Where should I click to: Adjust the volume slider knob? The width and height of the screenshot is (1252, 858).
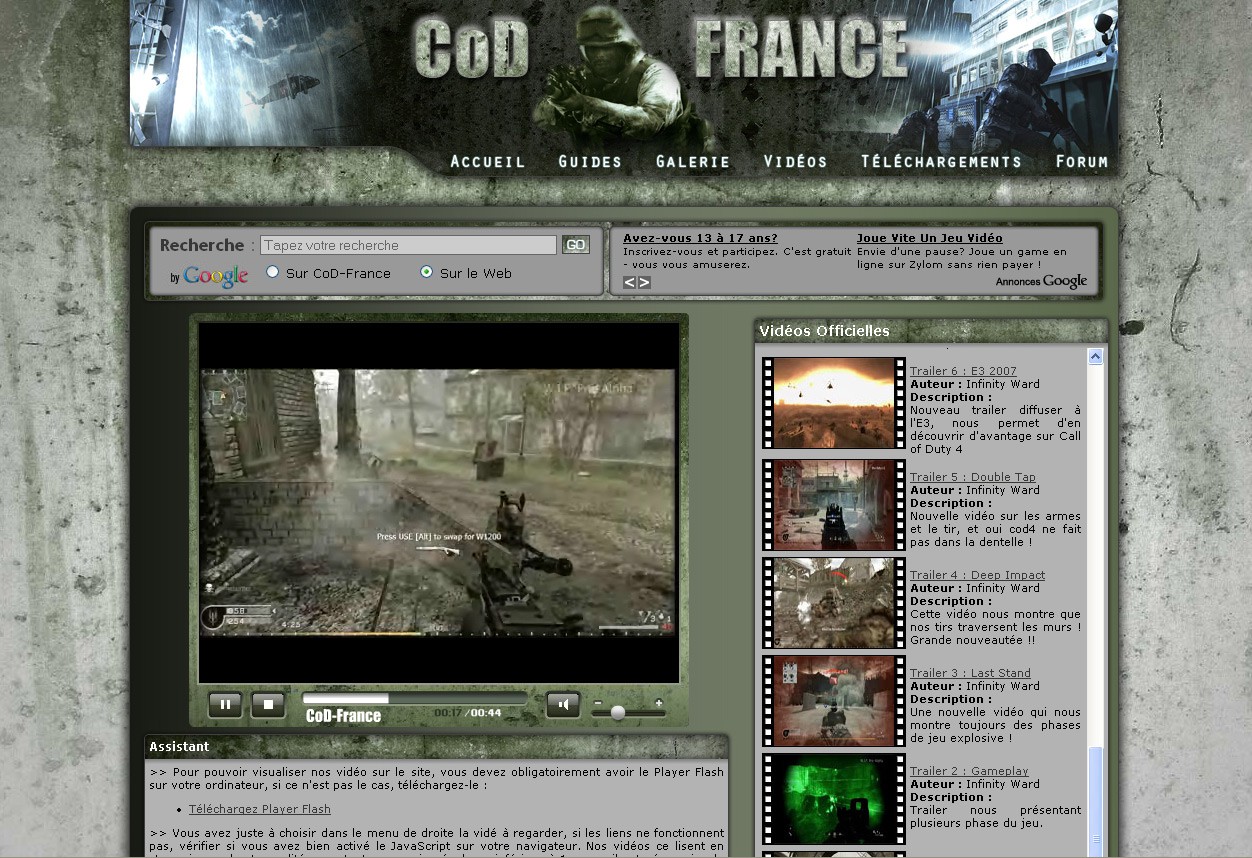point(618,713)
